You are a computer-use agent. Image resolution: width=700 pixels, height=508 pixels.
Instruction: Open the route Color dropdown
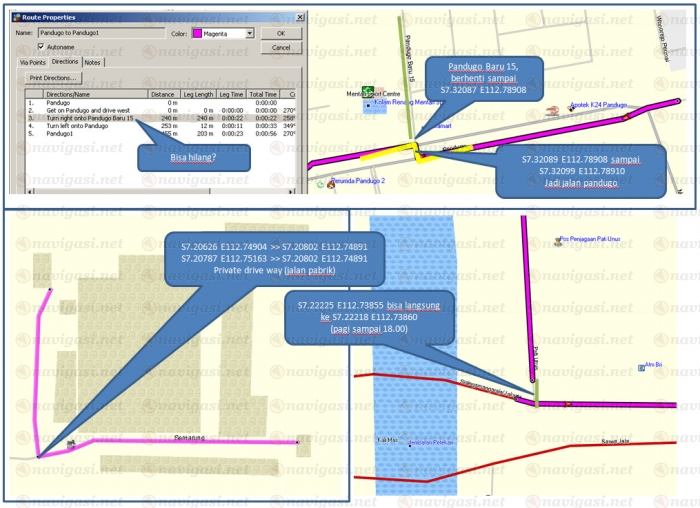pyautogui.click(x=249, y=33)
